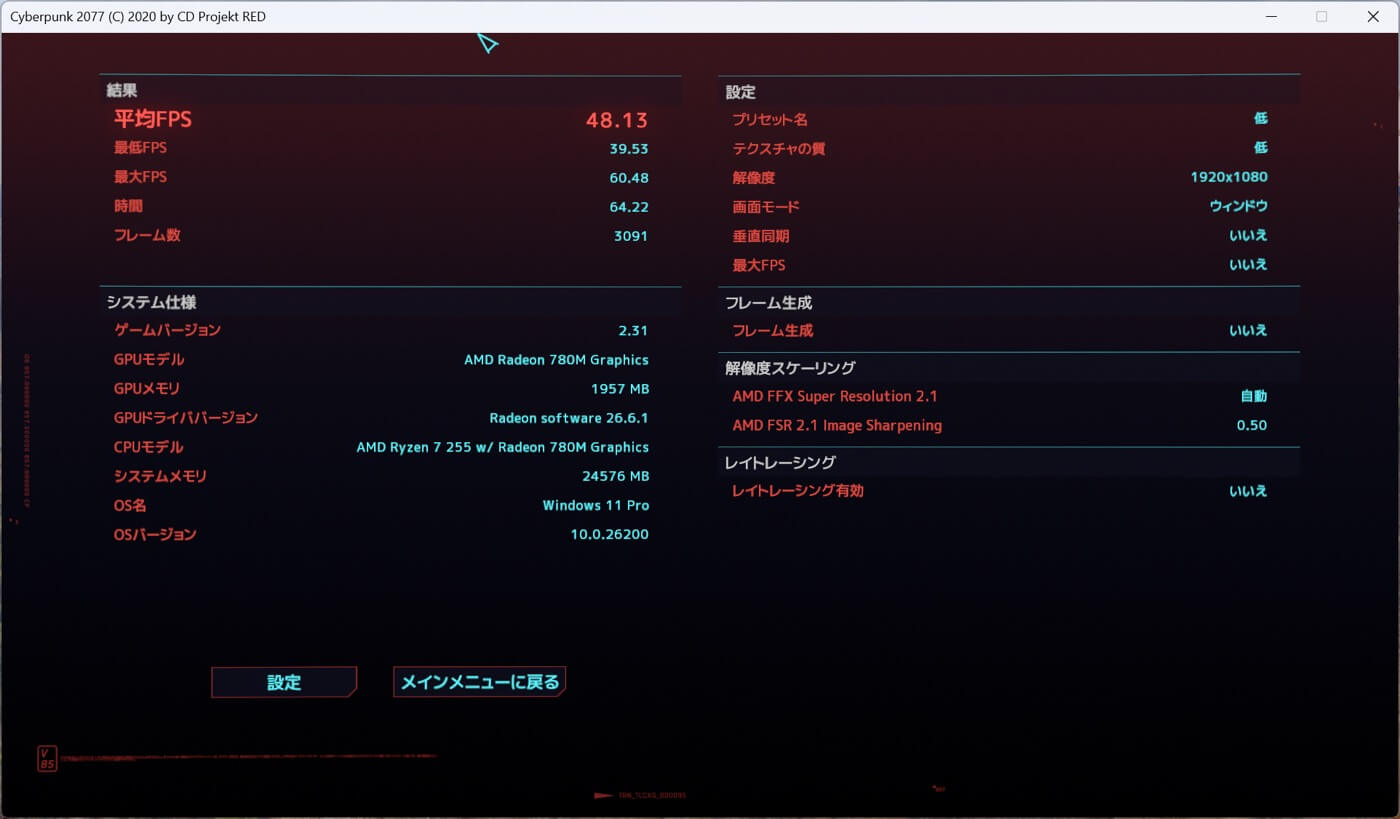Click メインメニューに戻る button
The height and width of the screenshot is (819, 1400).
click(480, 682)
